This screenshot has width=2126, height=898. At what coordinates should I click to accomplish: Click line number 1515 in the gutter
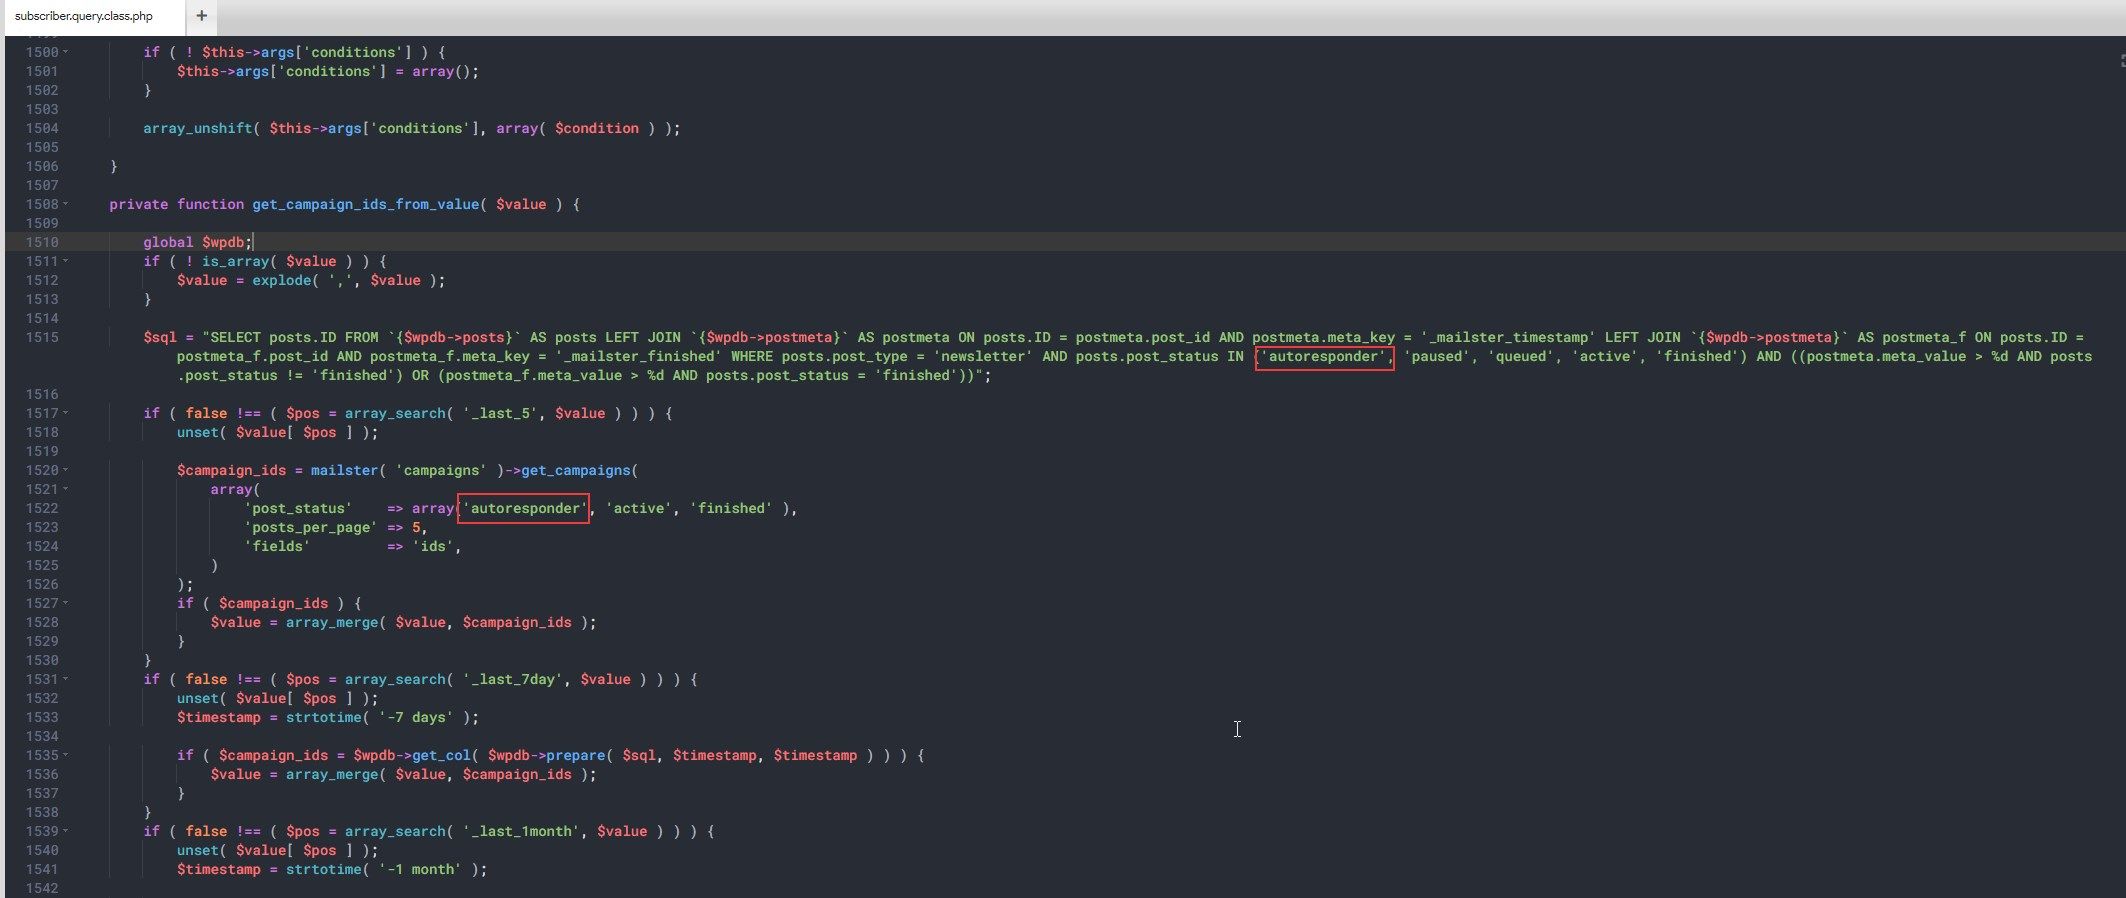pos(41,337)
